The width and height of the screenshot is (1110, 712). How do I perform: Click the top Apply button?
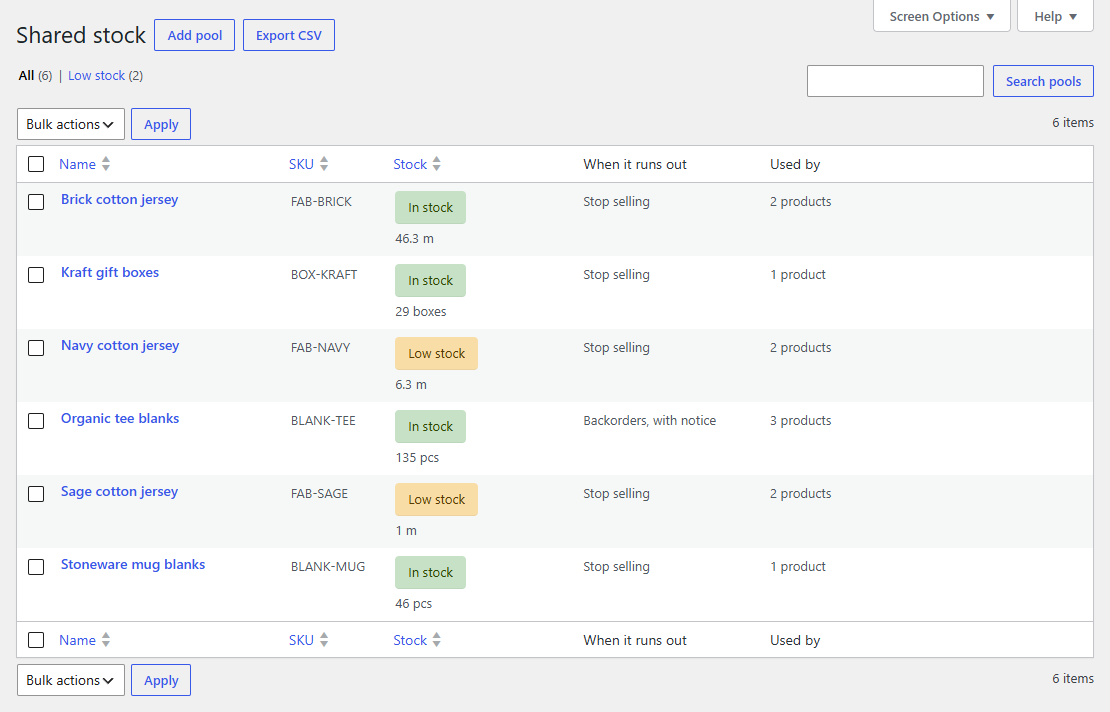(x=161, y=124)
